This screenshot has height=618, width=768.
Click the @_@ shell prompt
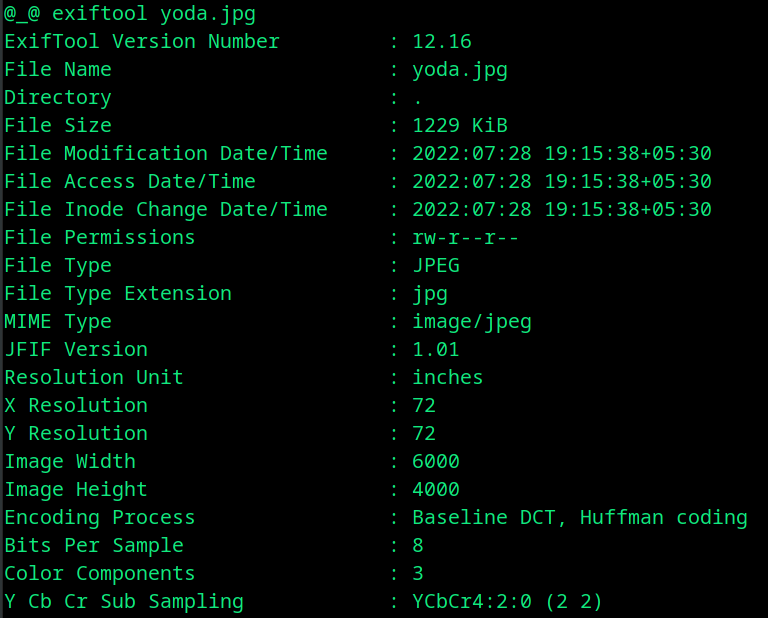(22, 13)
